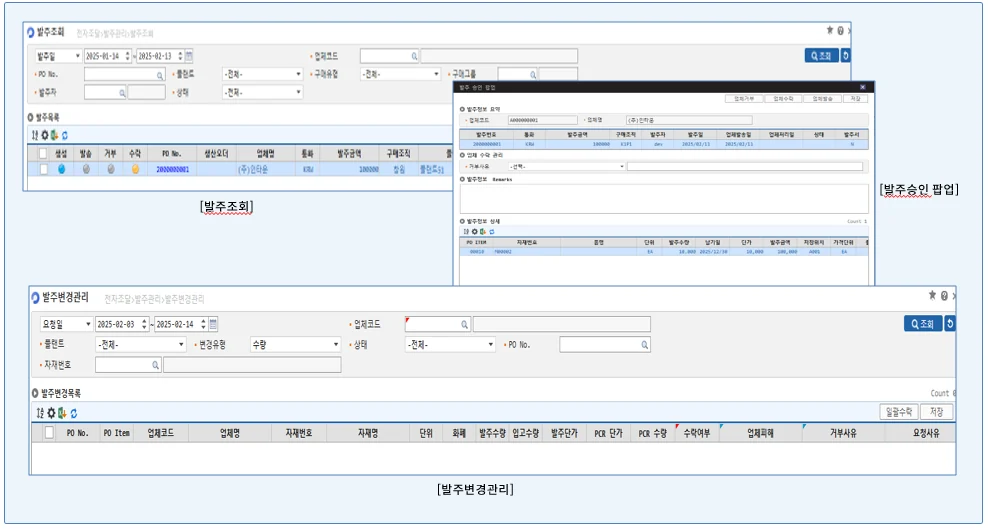Screen dimensions: 988x529
Task: Check the select-all checkbox in 발주목록 header
Action: tap(42, 153)
